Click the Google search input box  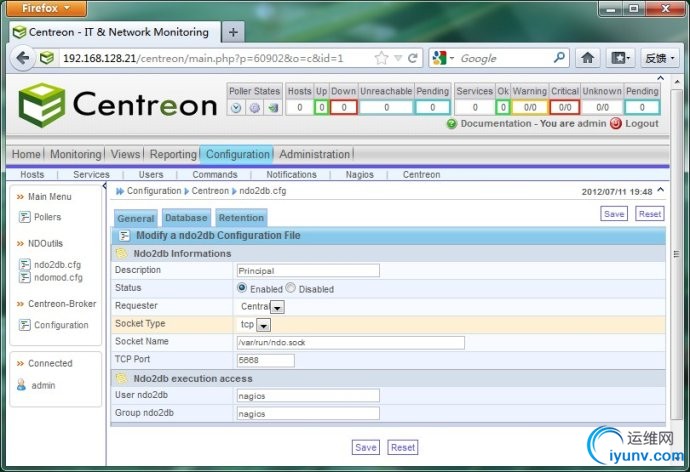[504, 58]
